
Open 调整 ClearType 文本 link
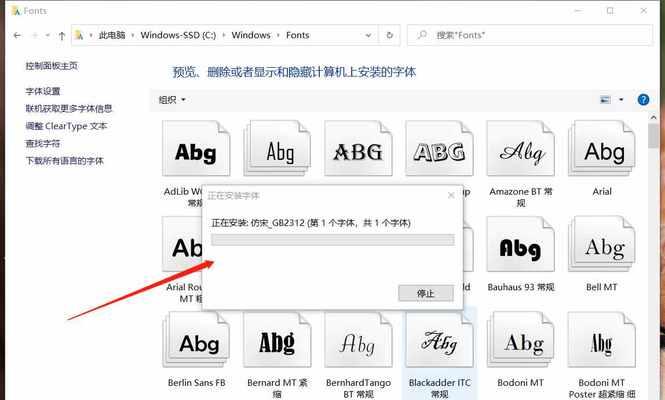click(66, 126)
